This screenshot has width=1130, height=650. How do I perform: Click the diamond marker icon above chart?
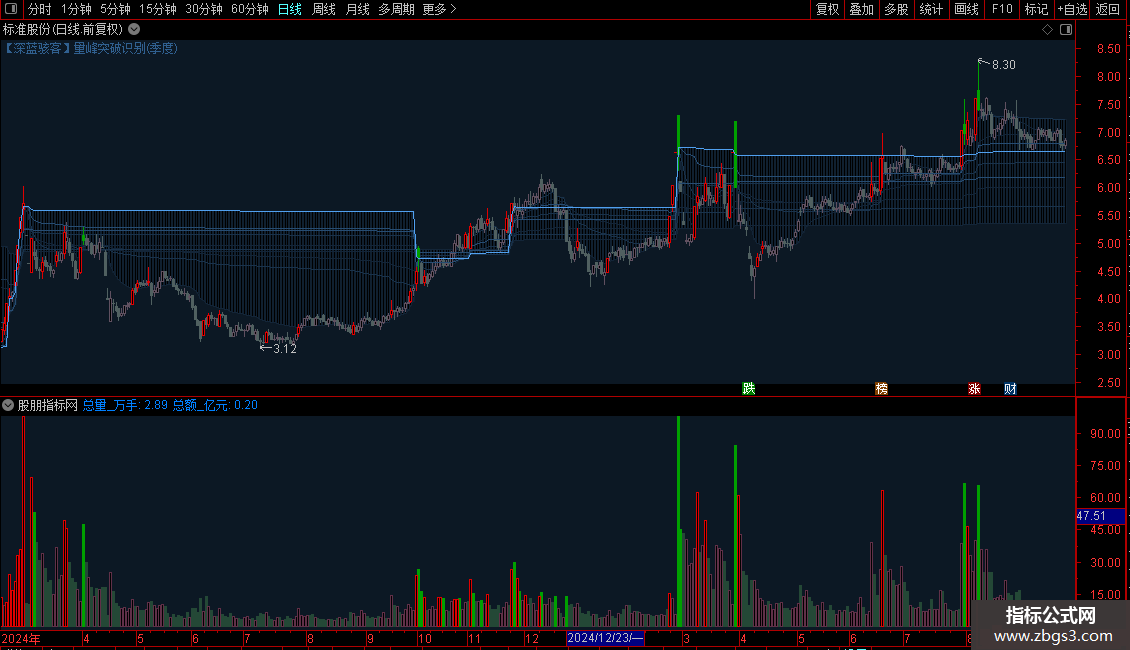point(1047,30)
